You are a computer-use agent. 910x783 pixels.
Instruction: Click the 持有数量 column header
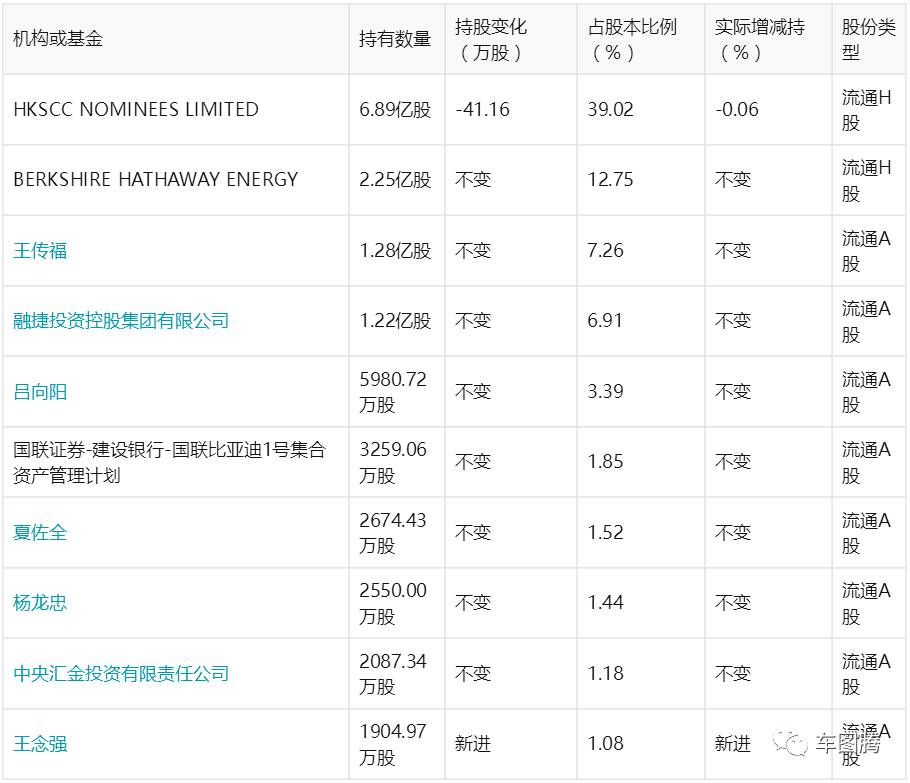(395, 39)
